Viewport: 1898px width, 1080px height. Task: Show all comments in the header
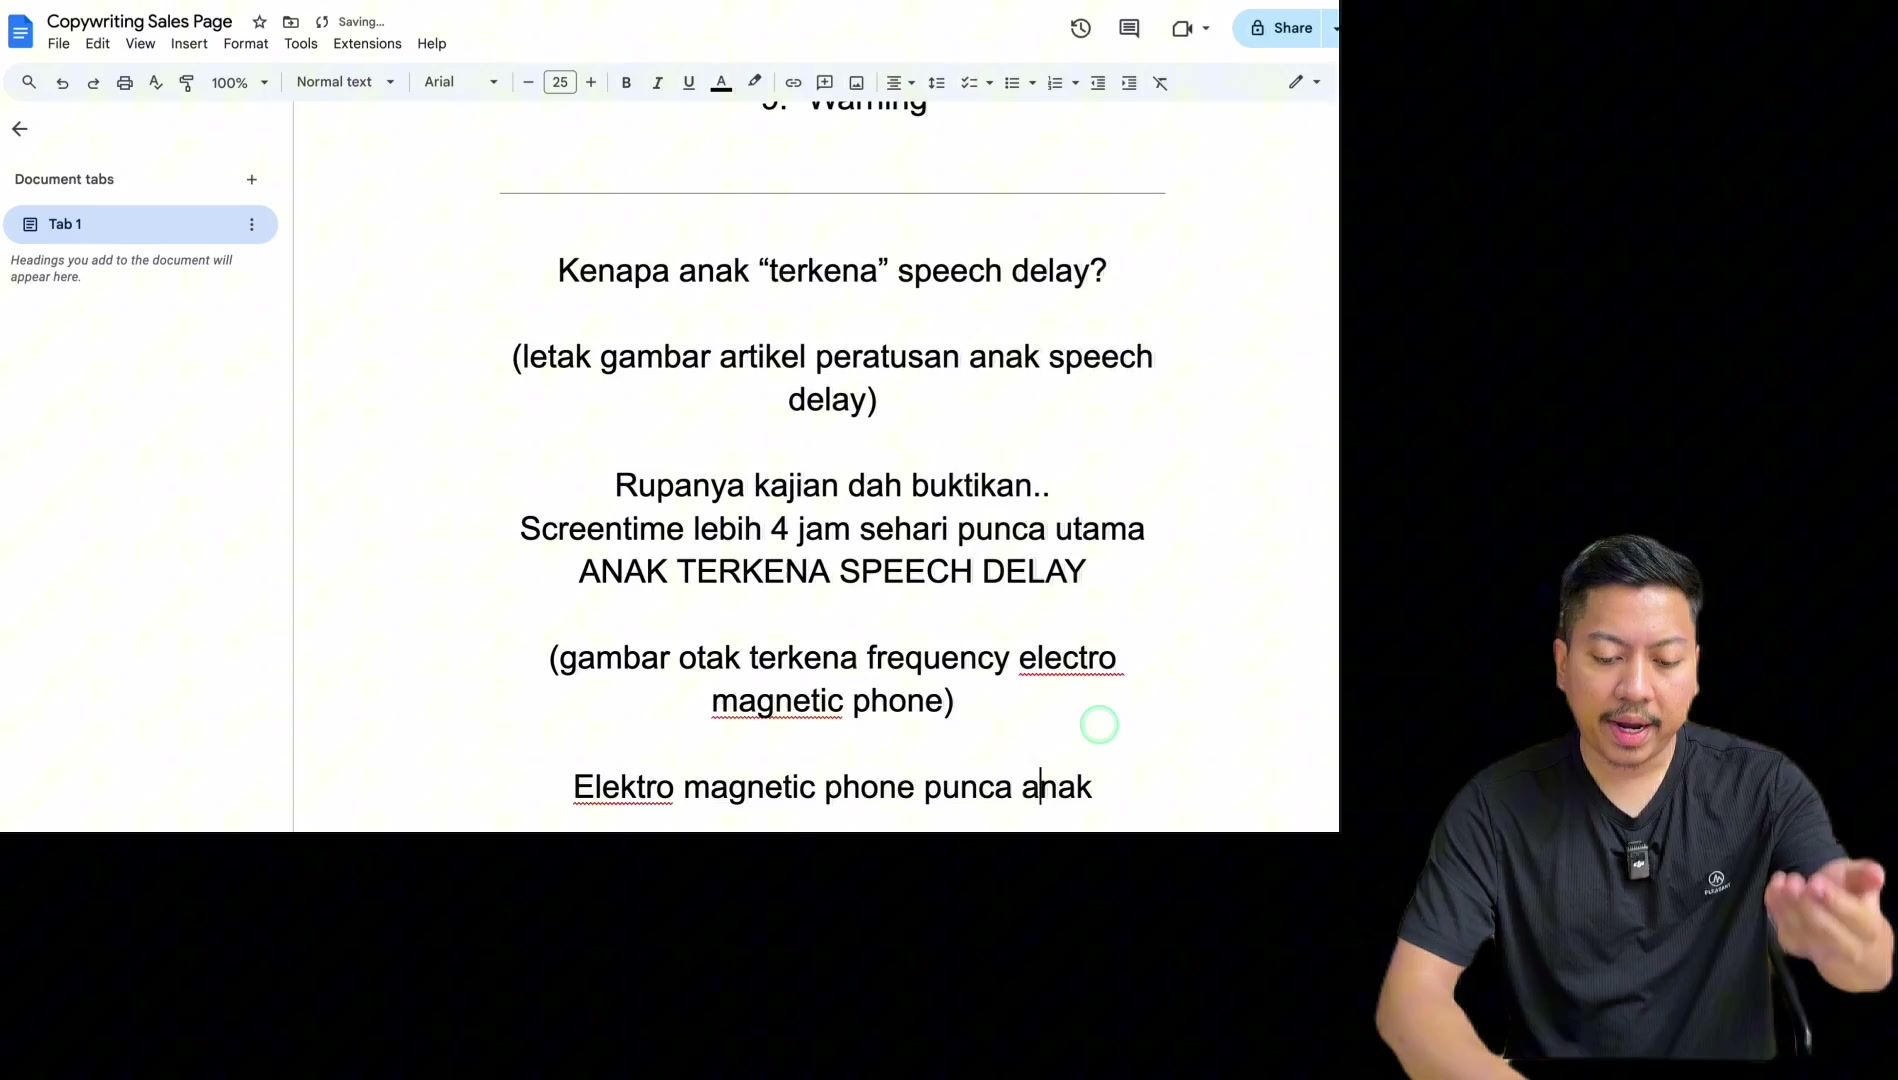click(x=1129, y=28)
